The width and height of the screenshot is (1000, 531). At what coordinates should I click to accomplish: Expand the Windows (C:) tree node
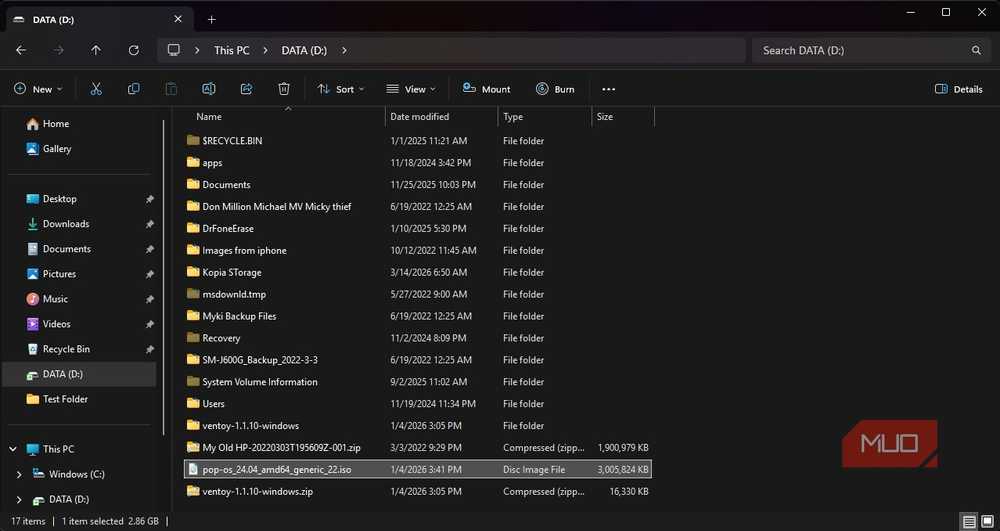[x=18, y=474]
